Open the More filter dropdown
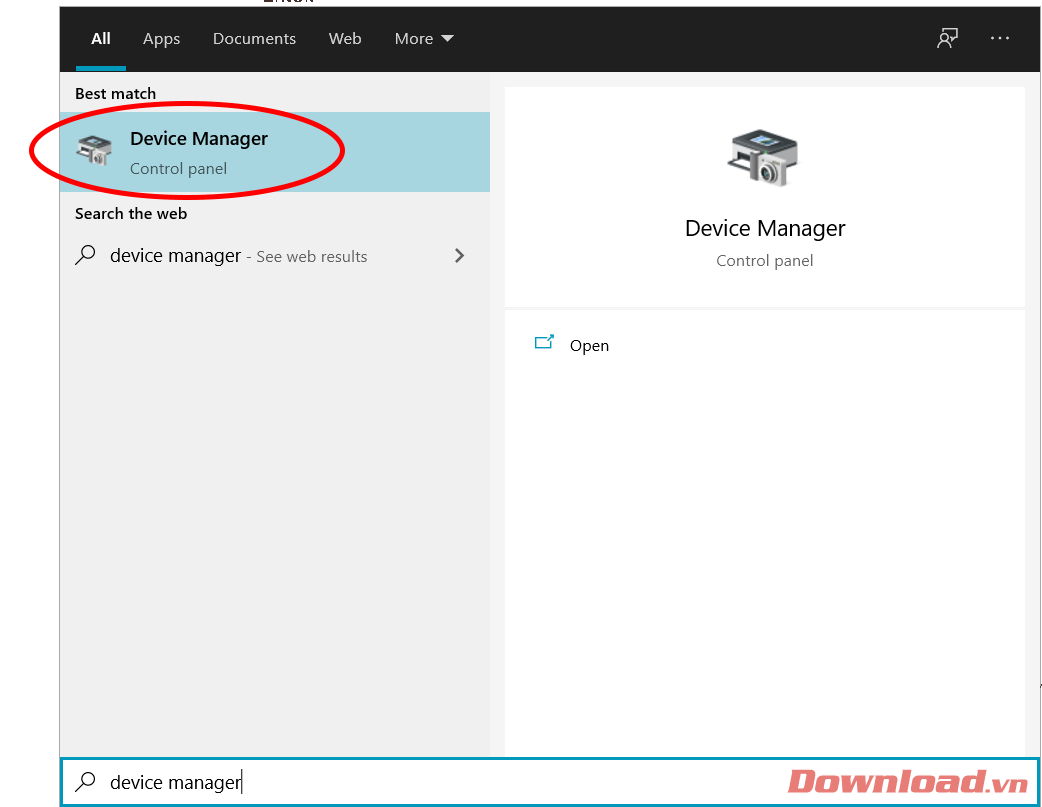Screen dimensions: 1042x807 (424, 38)
